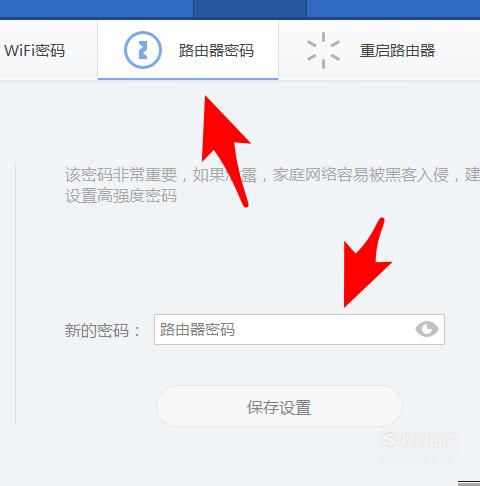The width and height of the screenshot is (480, 486).
Task: Click the 新的密码 field label
Action: pyautogui.click(x=102, y=331)
